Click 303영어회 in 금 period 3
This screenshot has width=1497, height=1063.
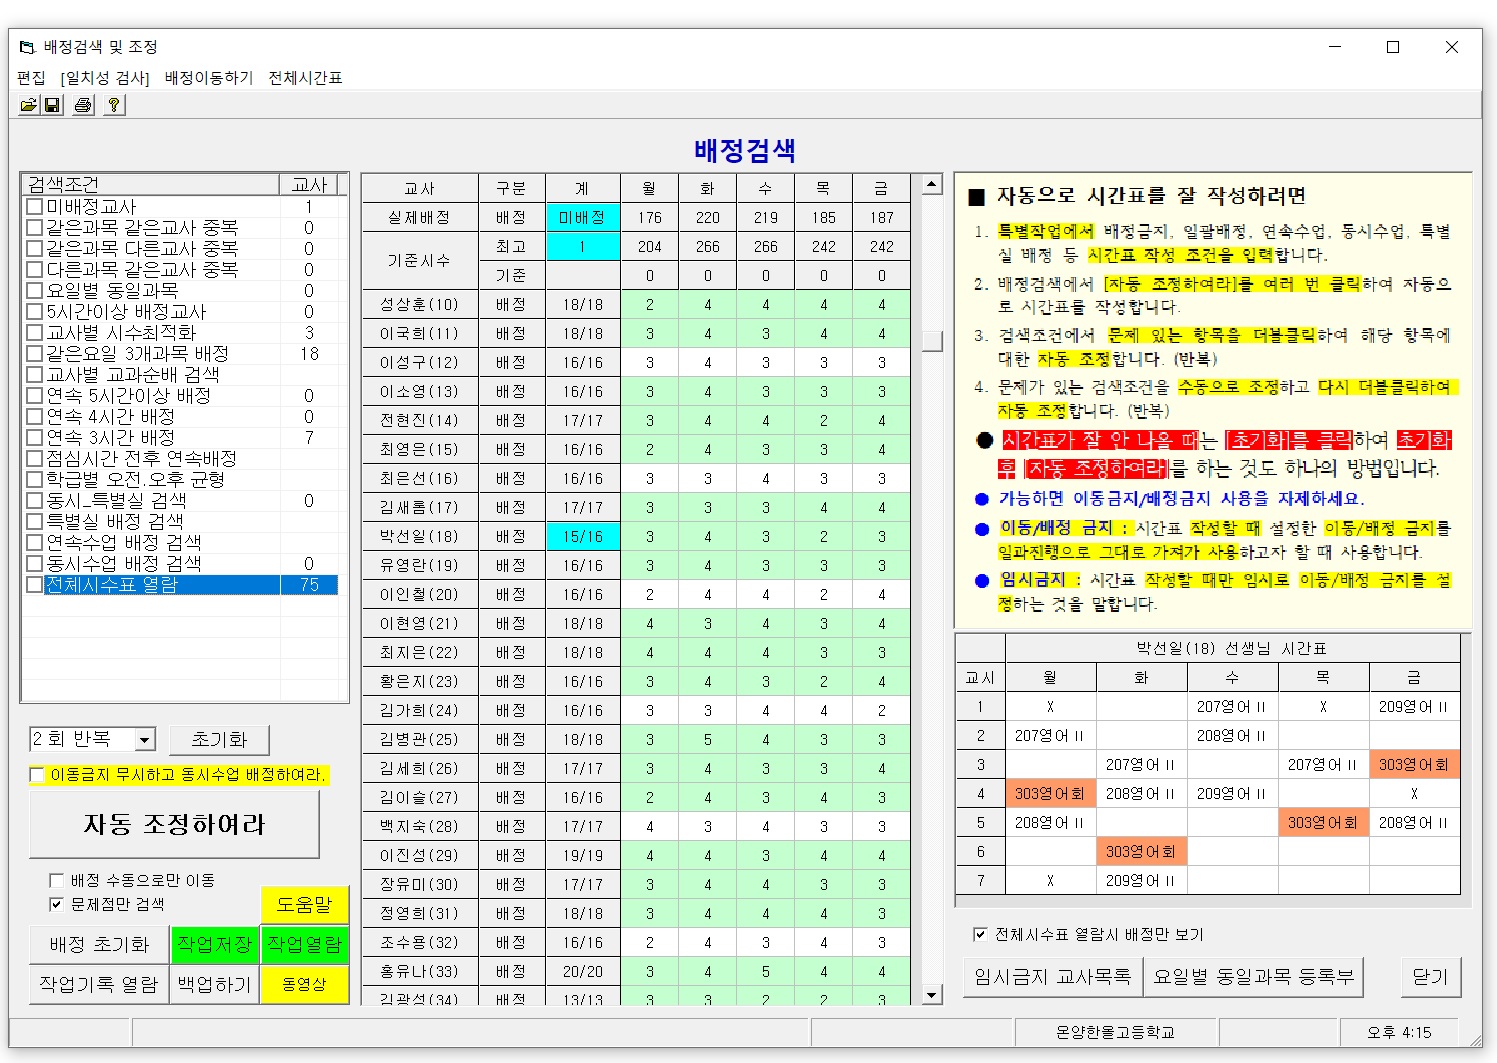[1414, 765]
